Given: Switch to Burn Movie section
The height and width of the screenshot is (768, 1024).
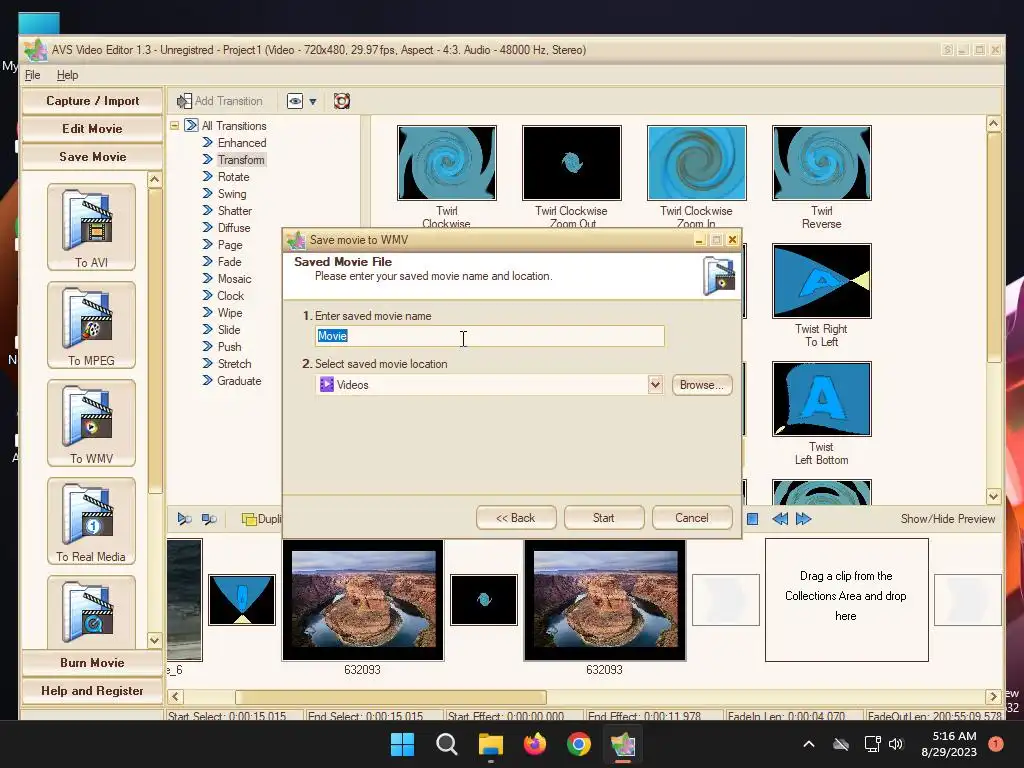Looking at the screenshot, I should (92, 662).
